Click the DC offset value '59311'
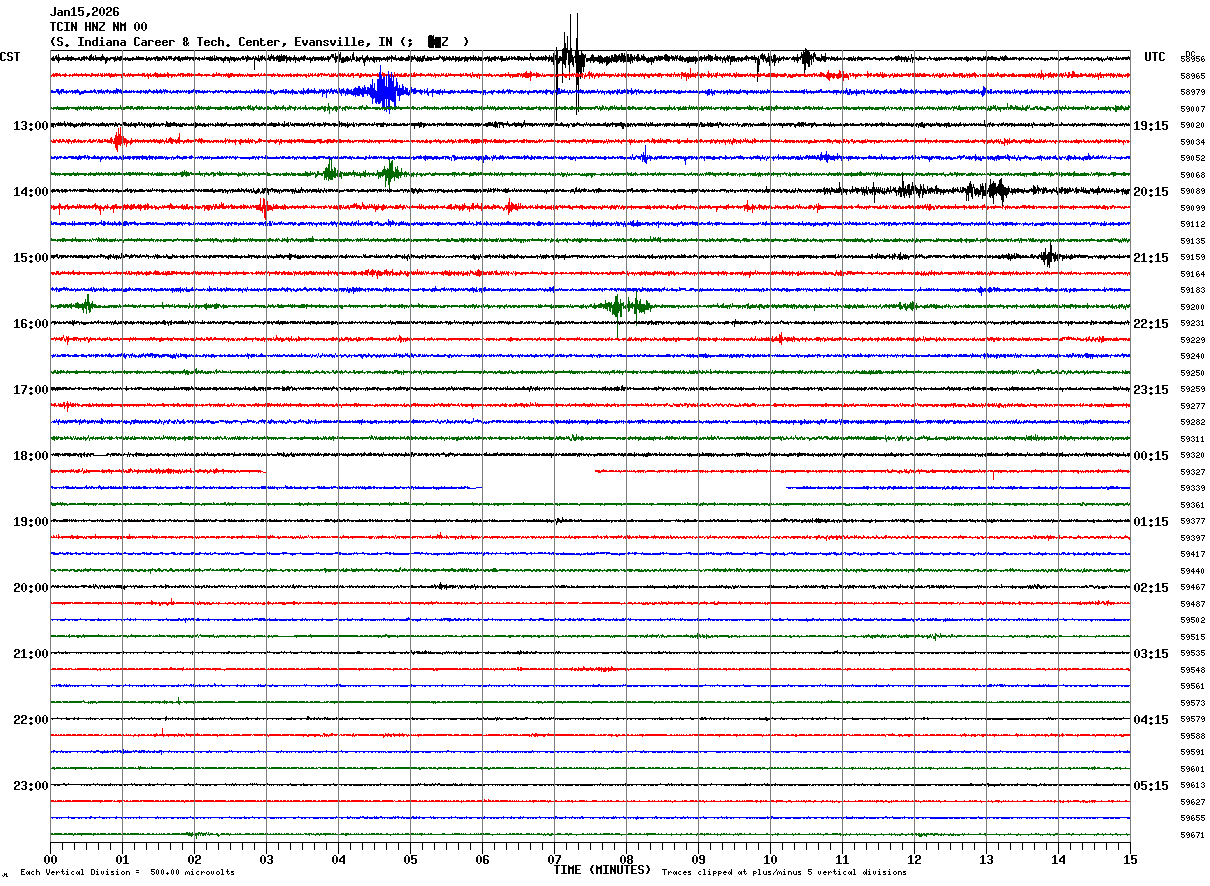 (x=1192, y=439)
